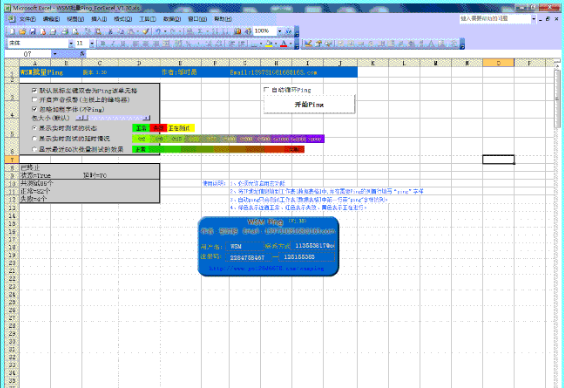Click the Print icon in standard toolbar
This screenshot has height=388, width=564.
click(65, 32)
